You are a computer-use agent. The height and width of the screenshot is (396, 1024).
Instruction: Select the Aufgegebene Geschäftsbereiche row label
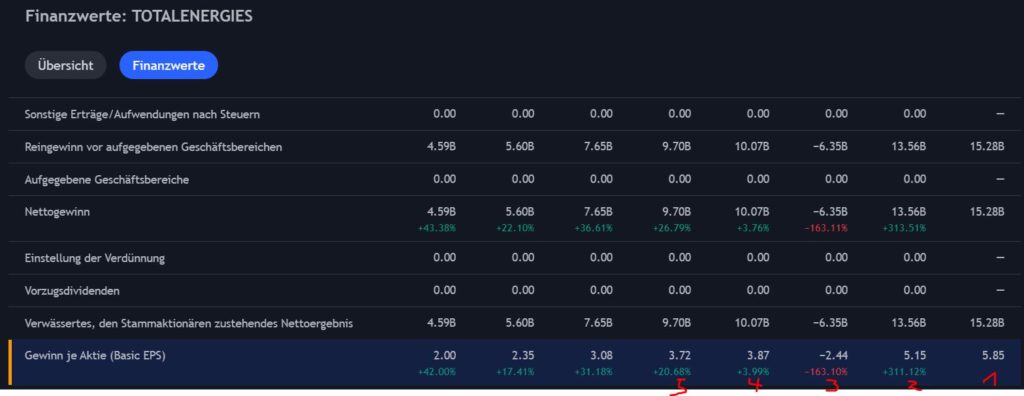[106, 180]
